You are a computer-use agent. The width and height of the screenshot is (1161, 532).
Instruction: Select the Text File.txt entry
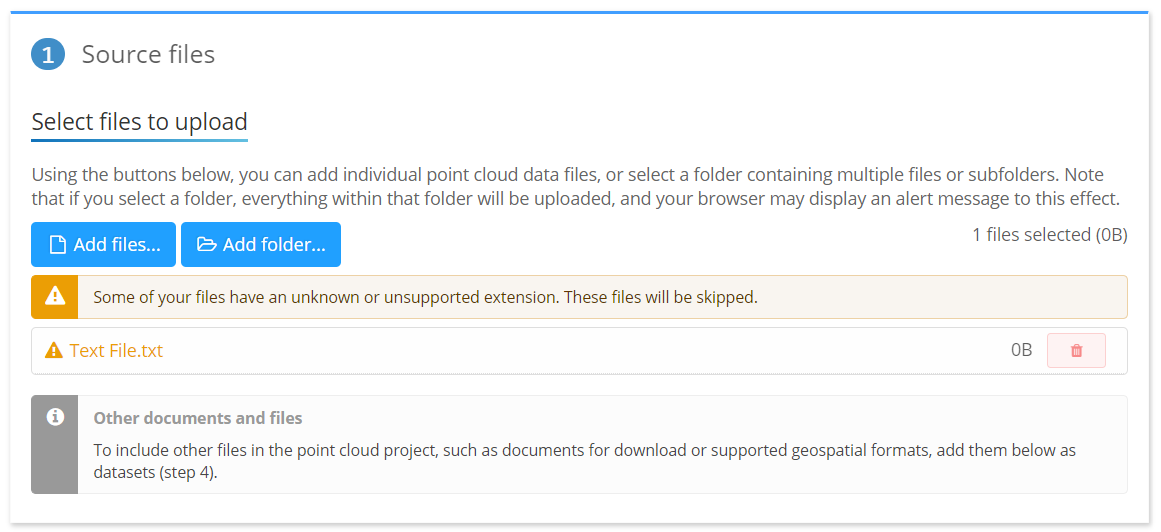(116, 351)
